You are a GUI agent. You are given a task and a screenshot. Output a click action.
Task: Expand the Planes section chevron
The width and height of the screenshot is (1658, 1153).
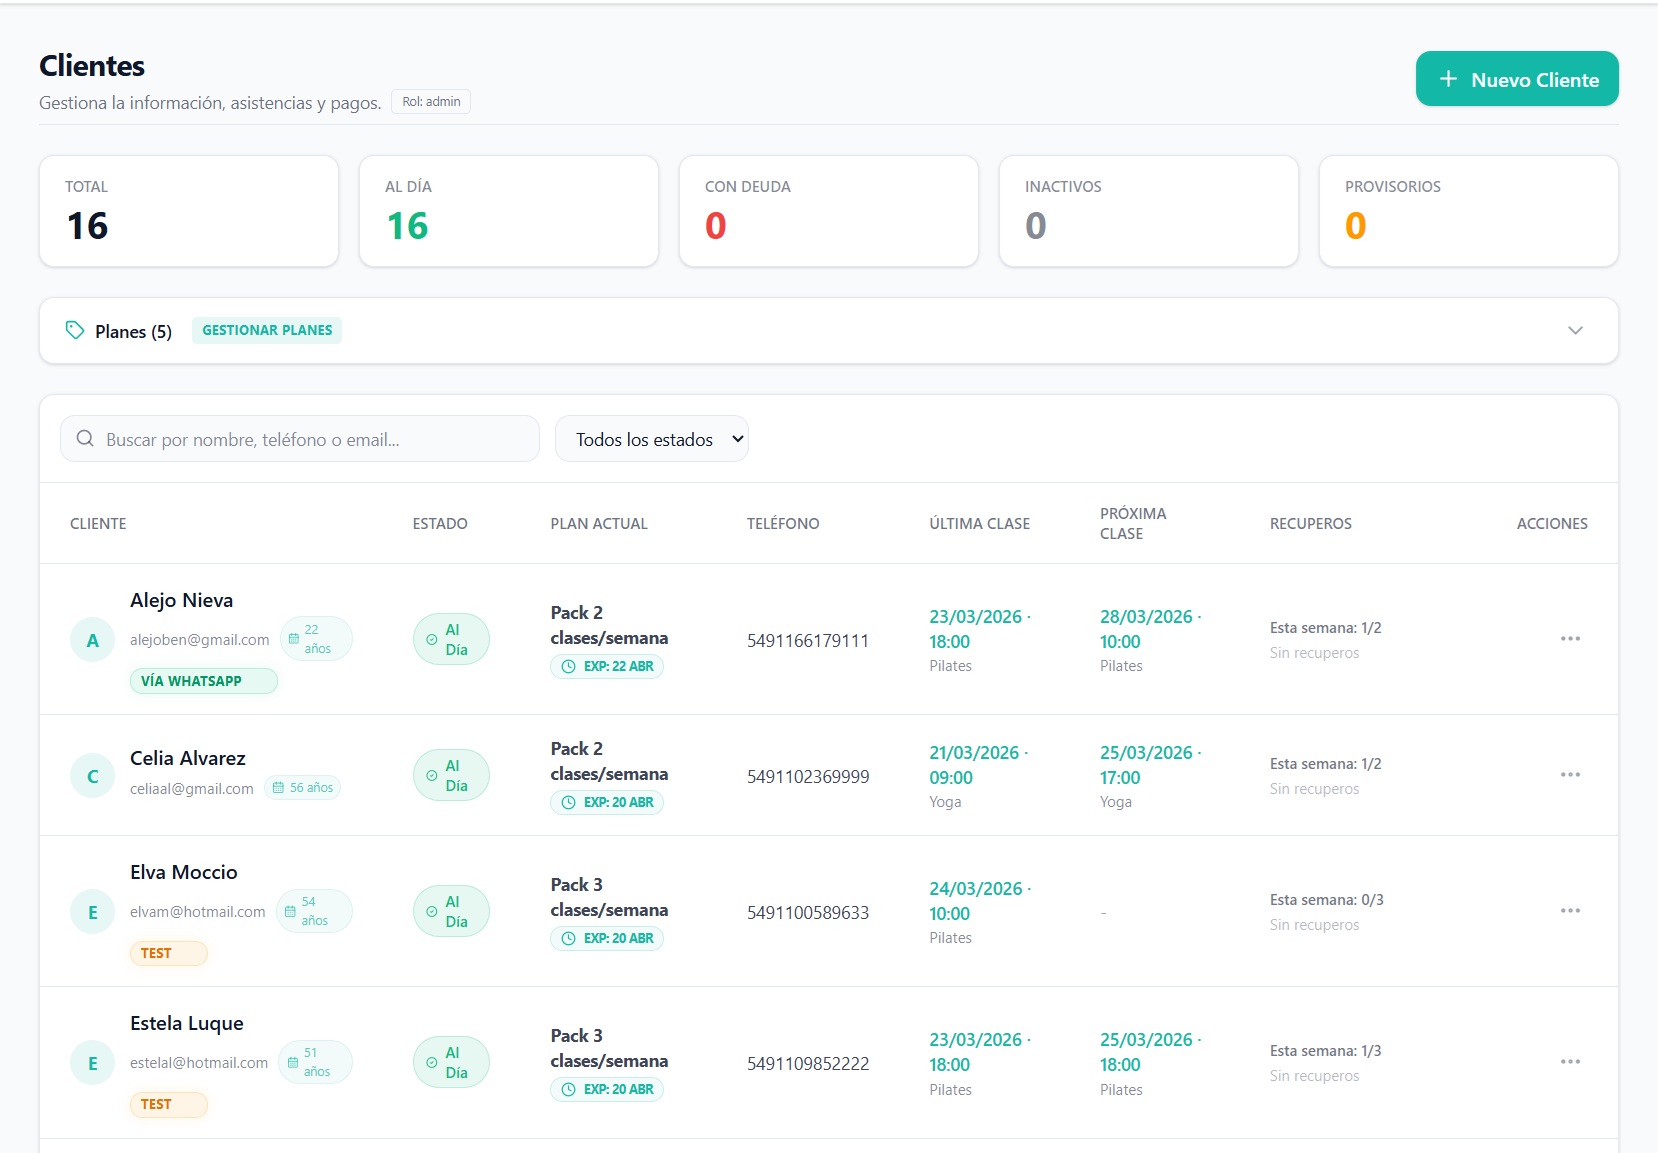(1575, 331)
